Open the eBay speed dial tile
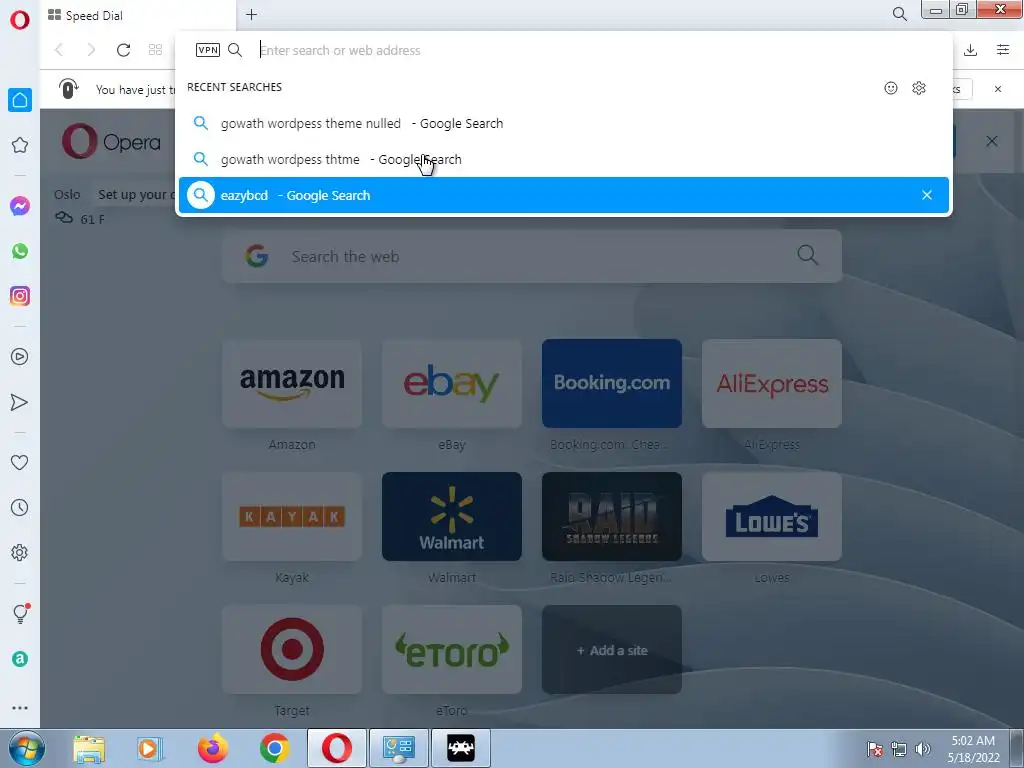Screen dimensions: 1024x768 pyautogui.click(x=452, y=383)
